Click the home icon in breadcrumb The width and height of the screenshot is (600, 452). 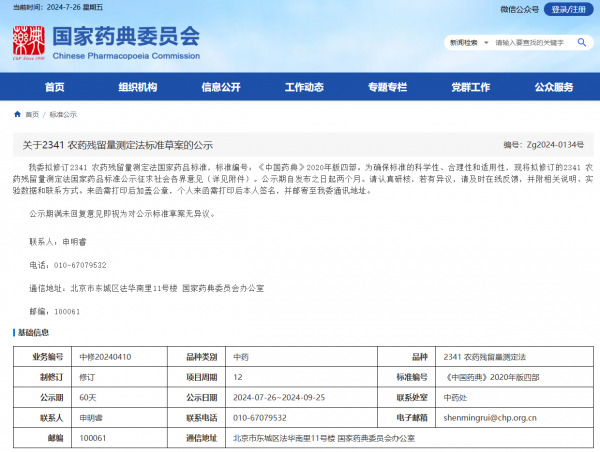(x=17, y=114)
